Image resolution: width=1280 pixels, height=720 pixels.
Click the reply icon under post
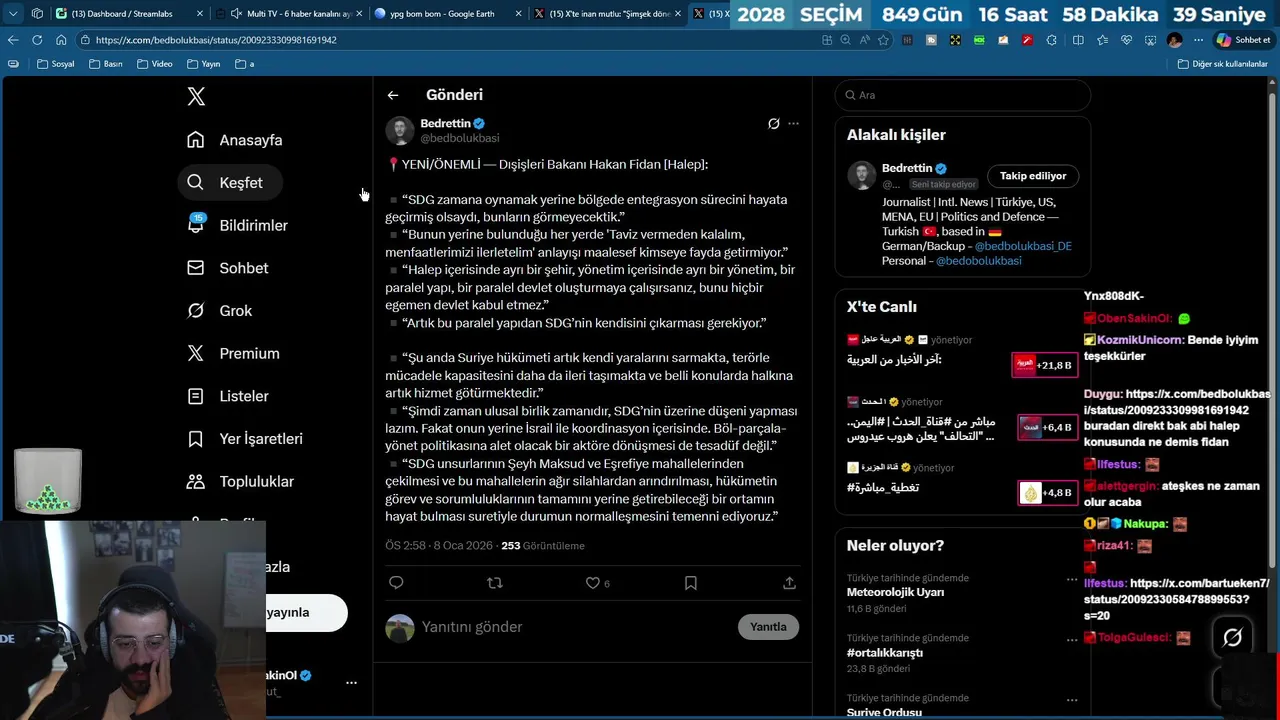point(396,583)
